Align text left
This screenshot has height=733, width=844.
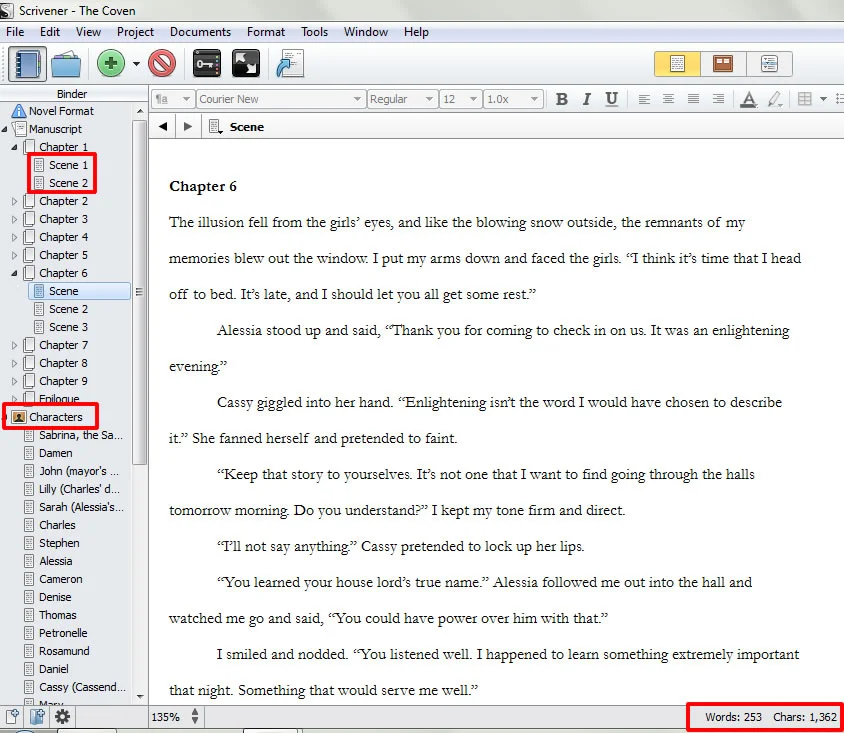click(x=644, y=99)
